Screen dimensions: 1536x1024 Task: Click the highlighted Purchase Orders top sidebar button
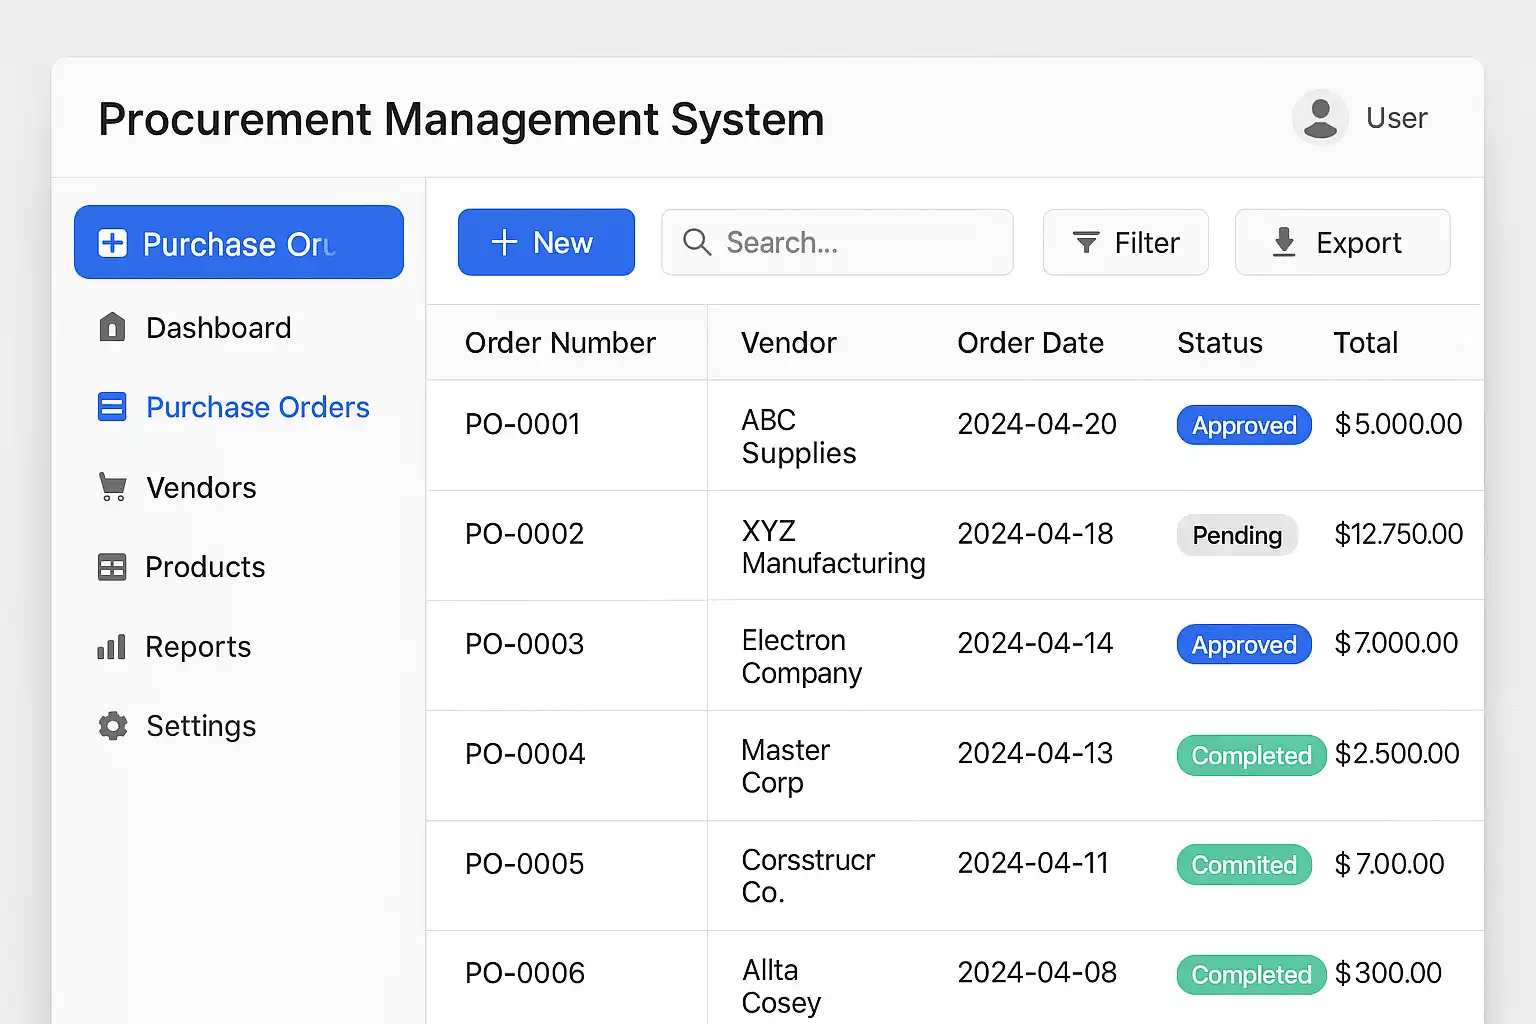pos(239,243)
